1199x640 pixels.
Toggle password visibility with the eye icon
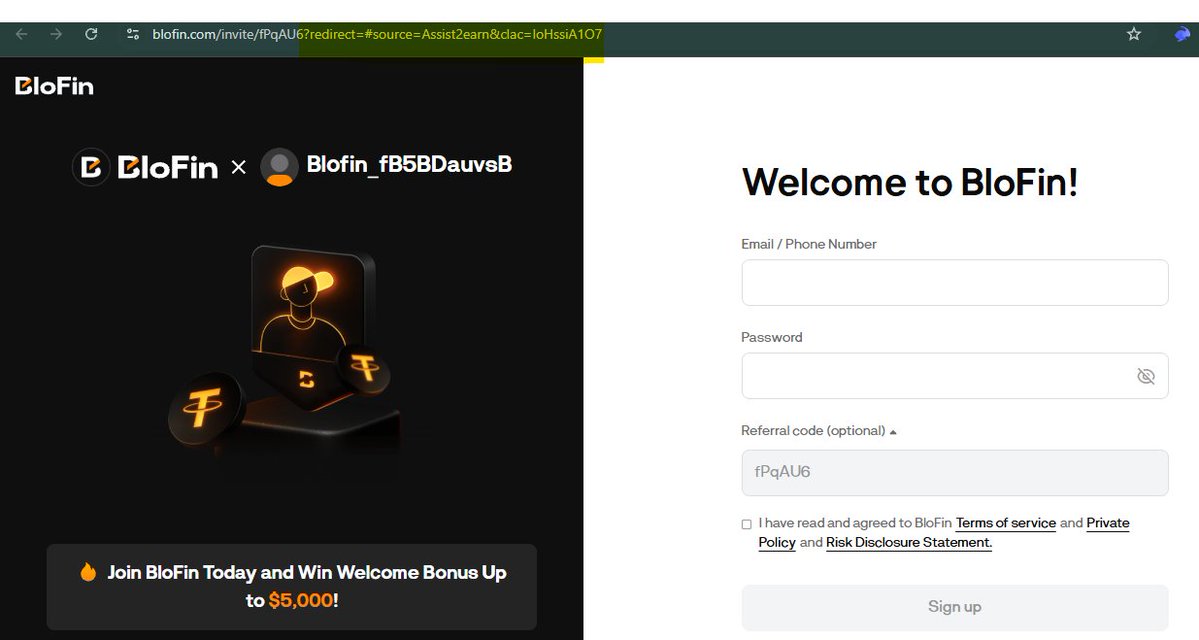[1147, 375]
